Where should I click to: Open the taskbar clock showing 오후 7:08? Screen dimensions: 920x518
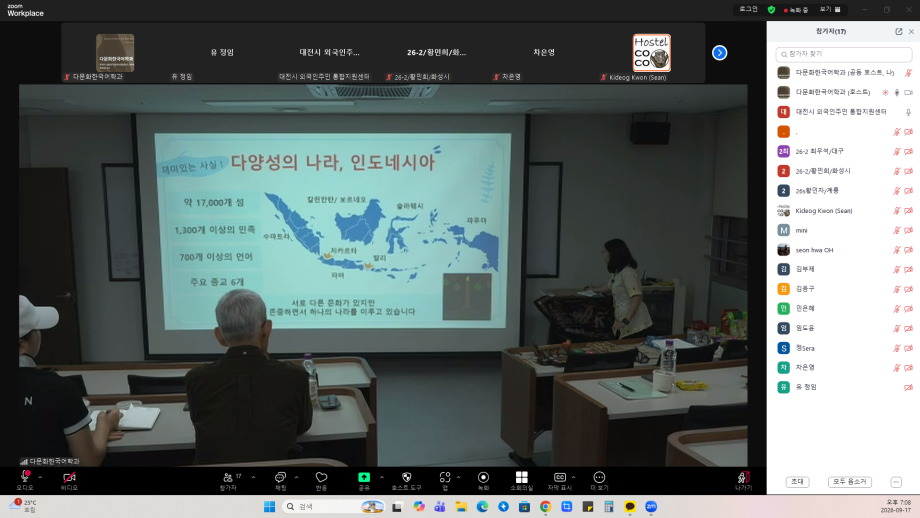895,506
